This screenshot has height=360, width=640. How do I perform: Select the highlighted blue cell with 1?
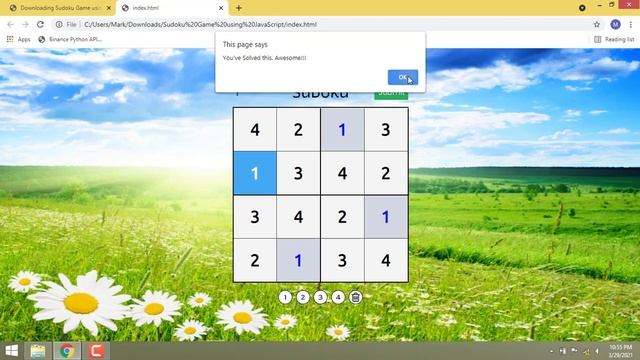255,173
